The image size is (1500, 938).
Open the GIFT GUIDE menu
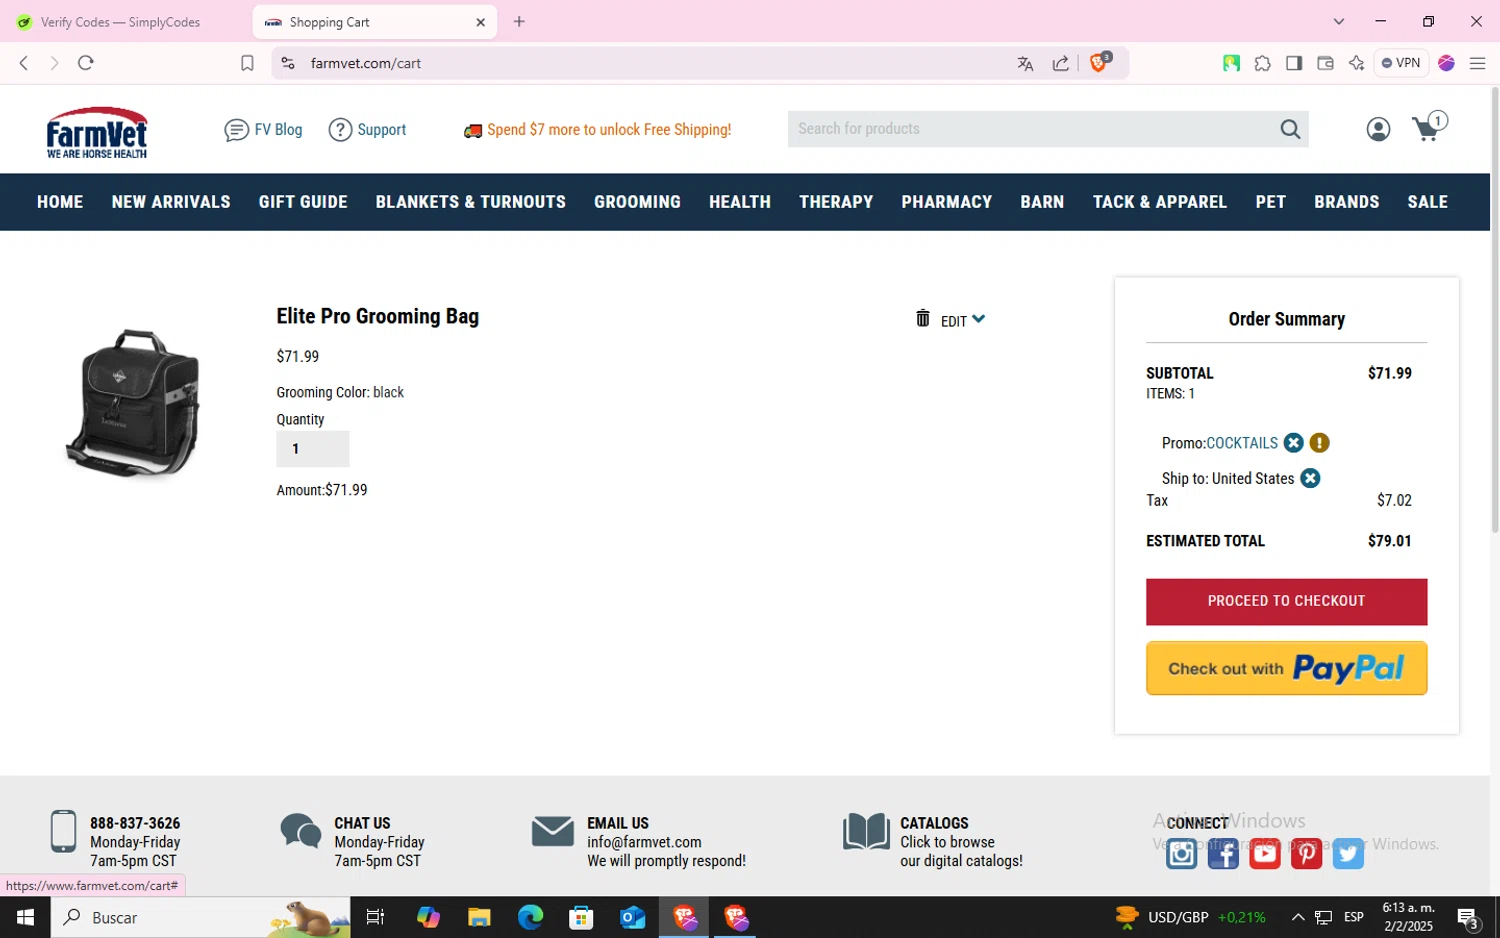pos(303,202)
